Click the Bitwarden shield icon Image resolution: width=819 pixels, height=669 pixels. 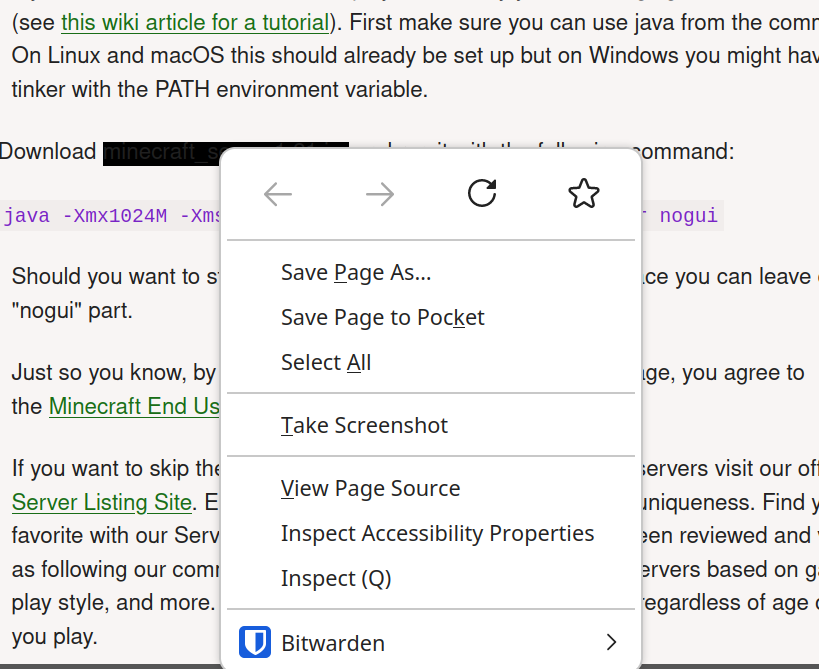255,642
